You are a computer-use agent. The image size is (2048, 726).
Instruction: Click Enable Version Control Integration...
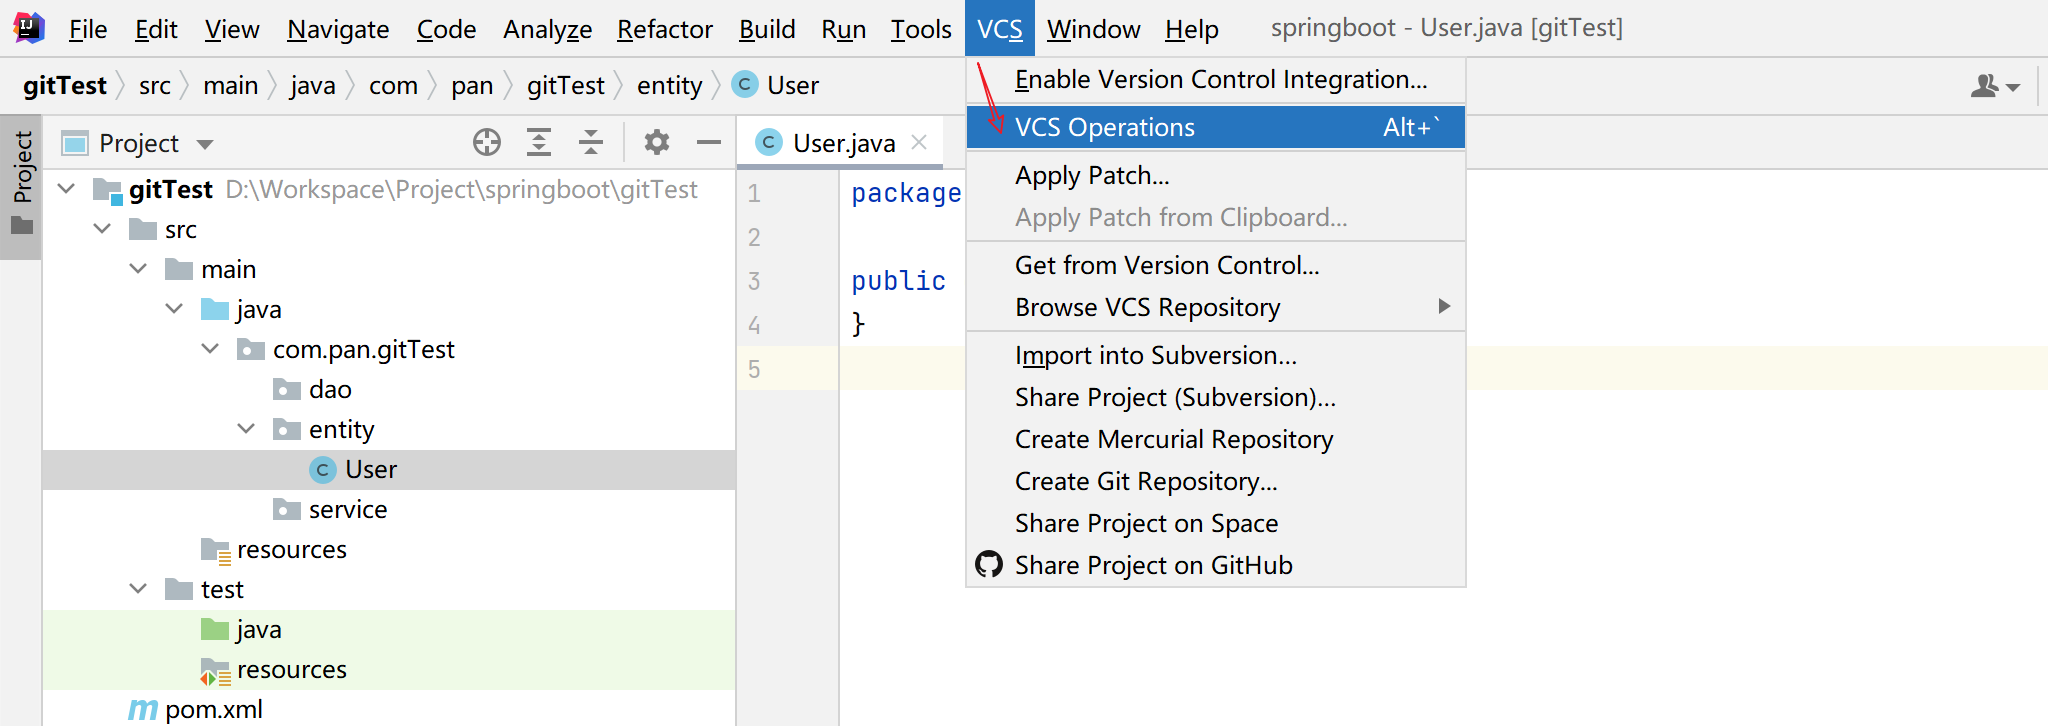(1220, 80)
